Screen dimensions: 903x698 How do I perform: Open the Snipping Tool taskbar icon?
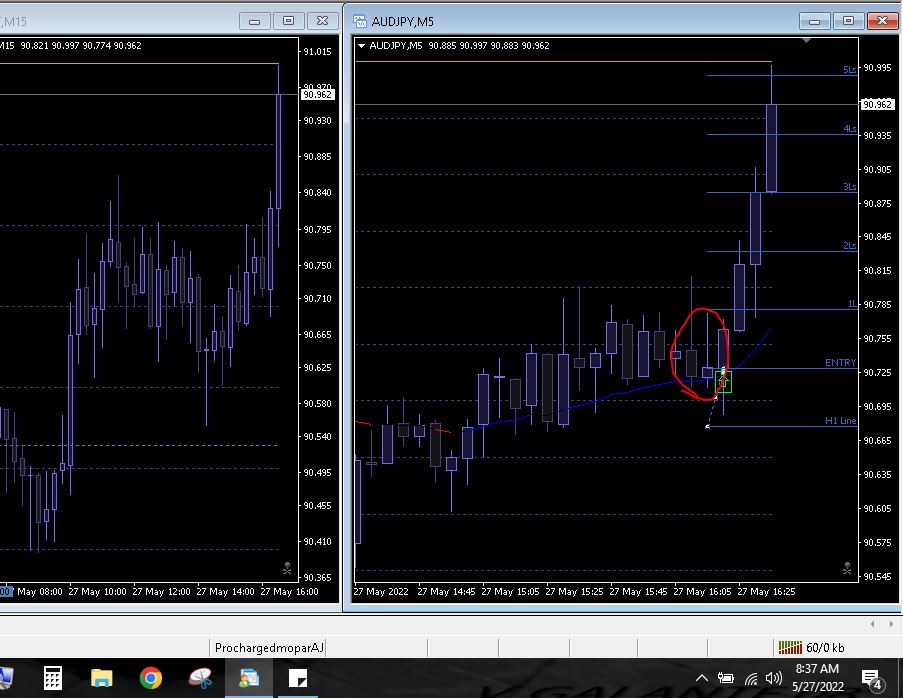point(200,678)
